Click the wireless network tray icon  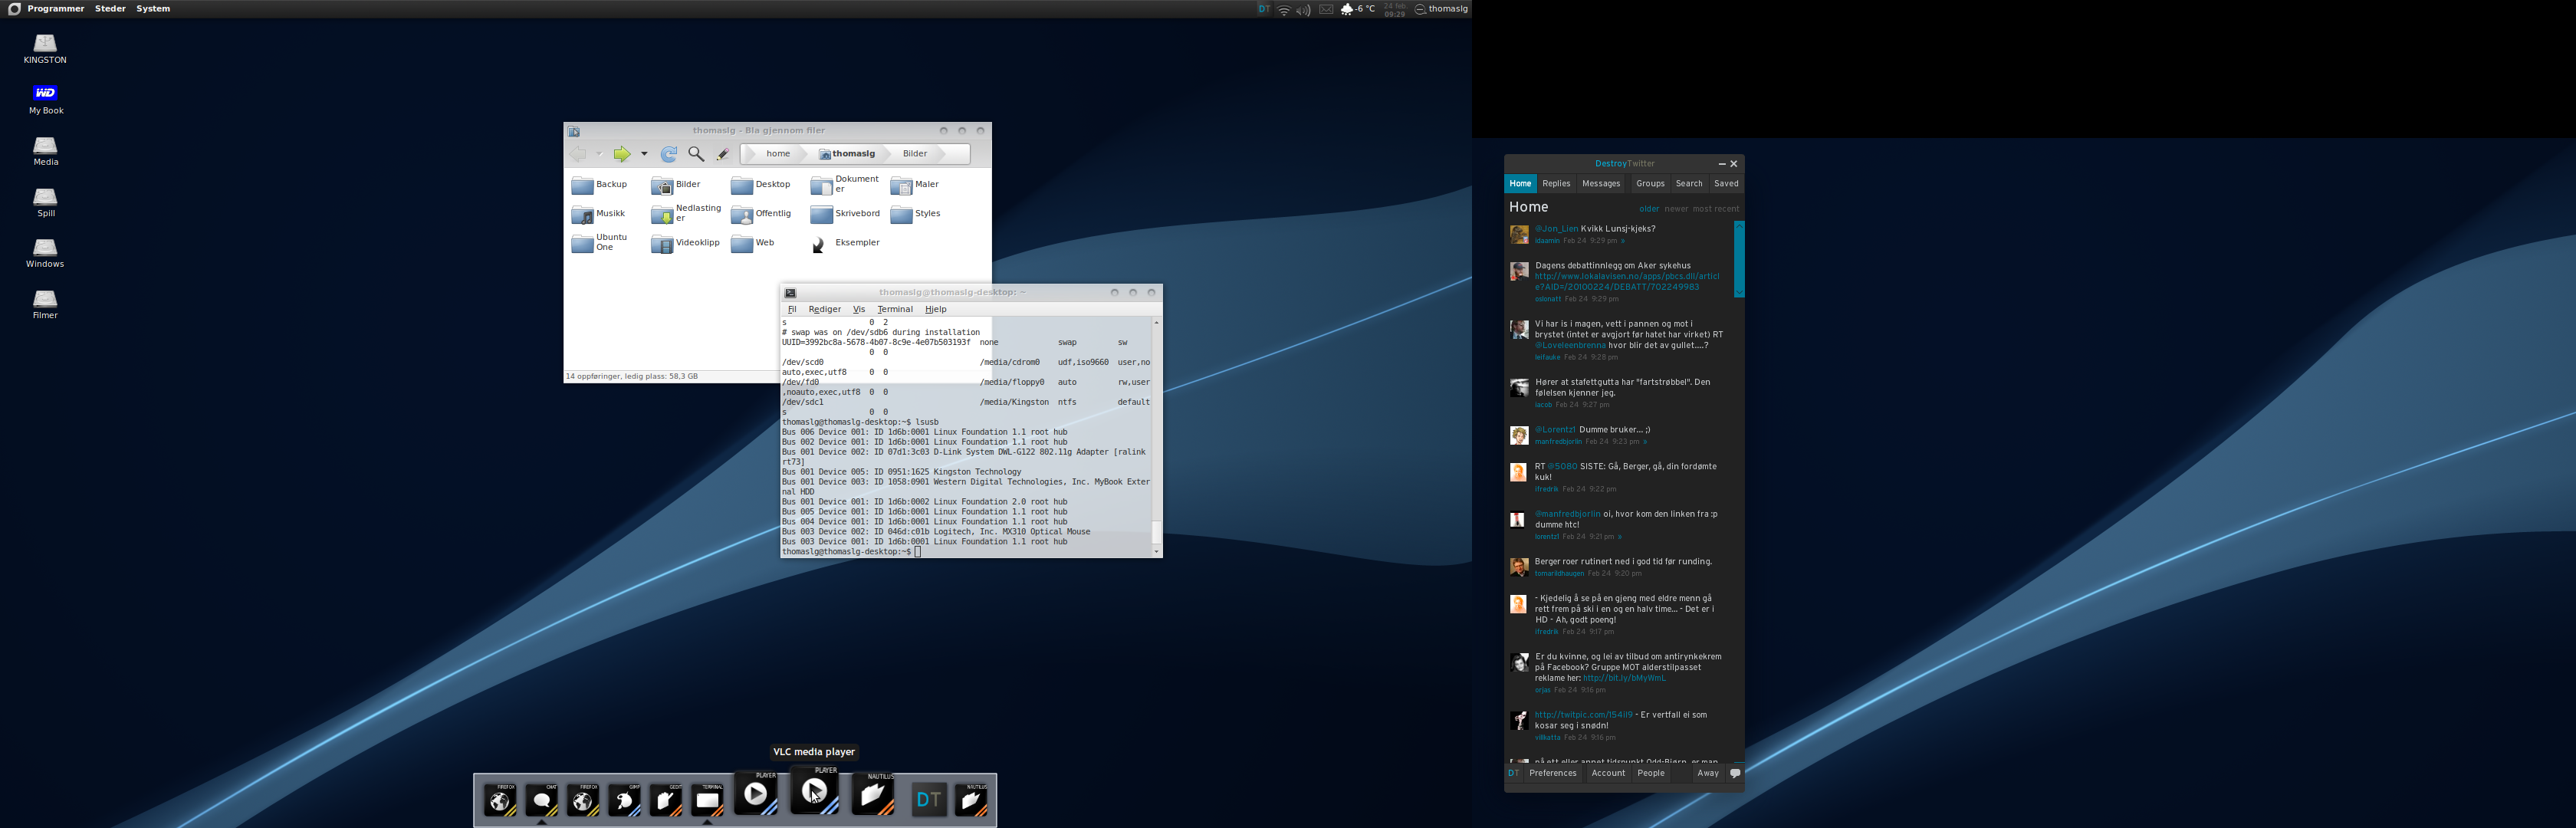click(x=1284, y=9)
